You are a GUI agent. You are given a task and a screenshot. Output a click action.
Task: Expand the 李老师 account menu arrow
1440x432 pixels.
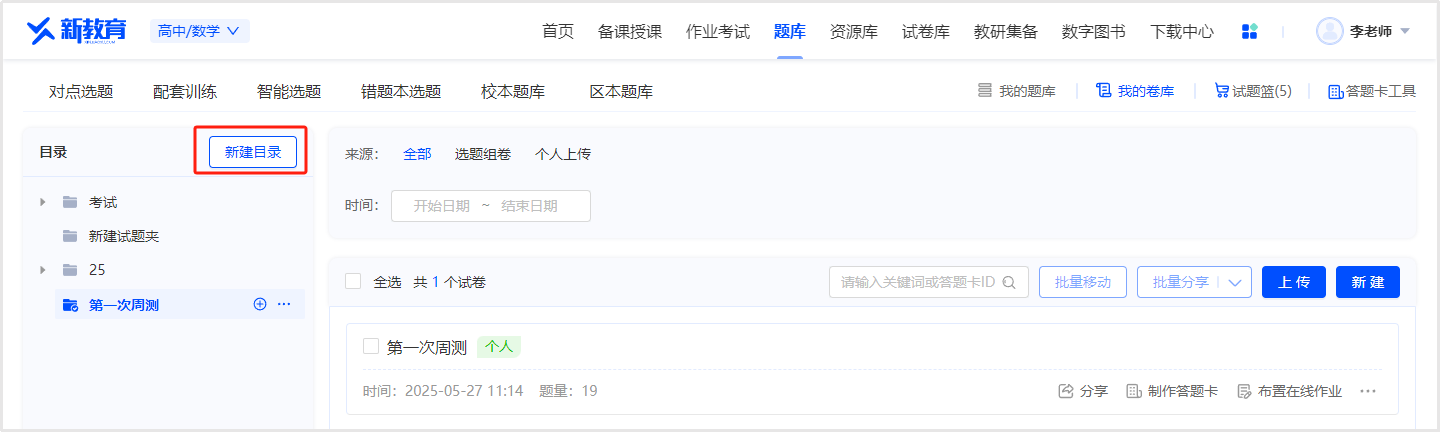tap(1405, 31)
